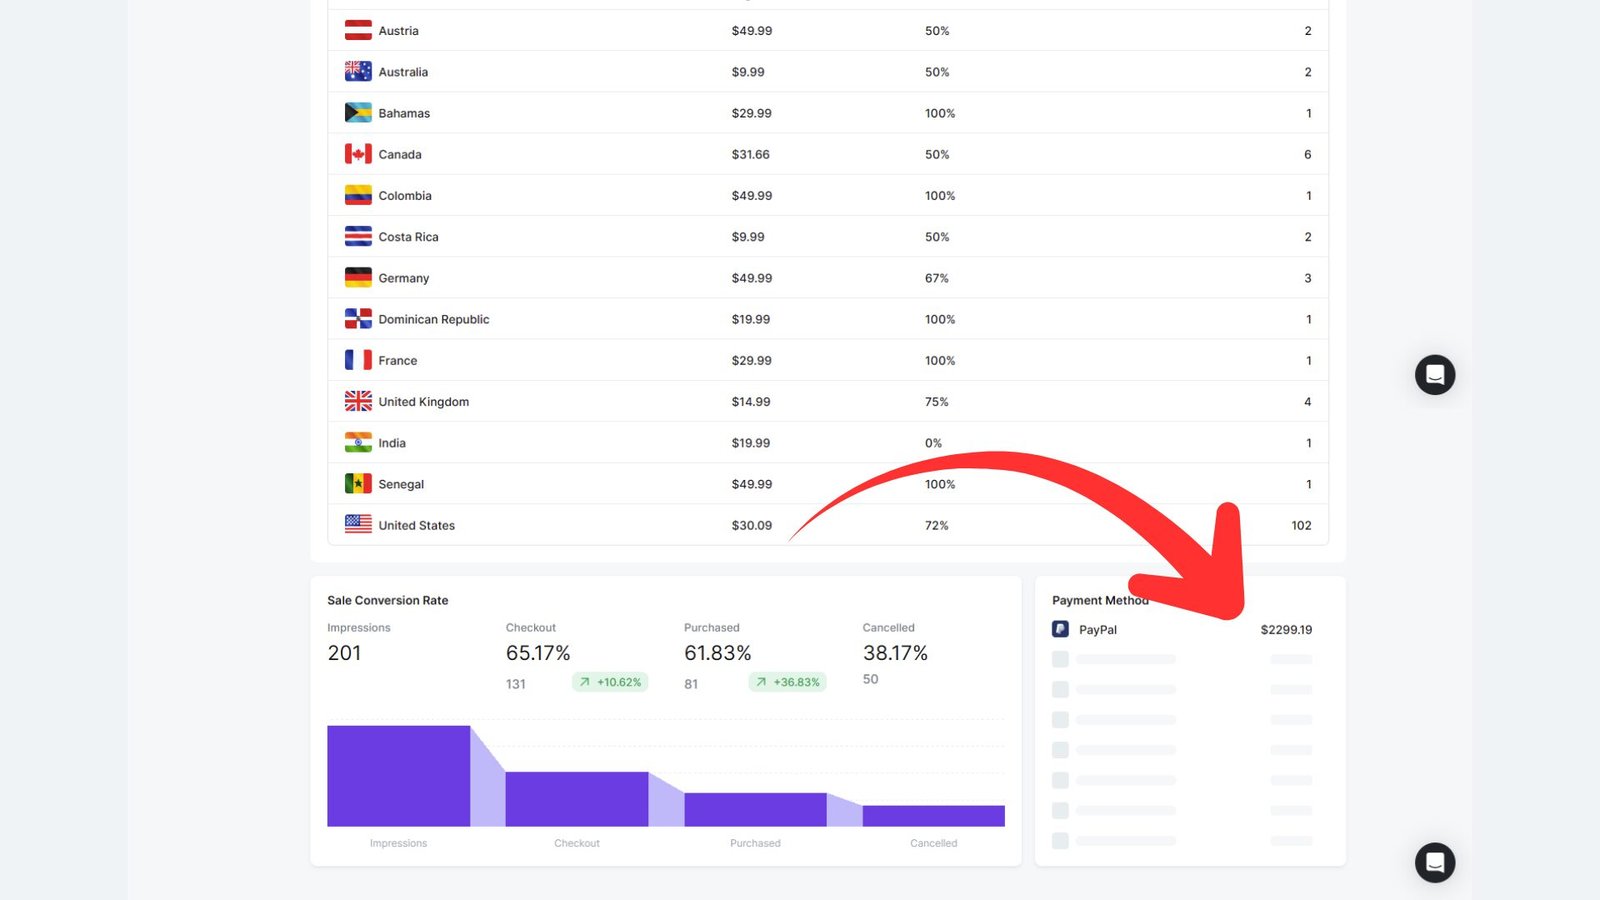The image size is (1600, 900).
Task: Click the PayPal logo icon
Action: tap(1060, 629)
